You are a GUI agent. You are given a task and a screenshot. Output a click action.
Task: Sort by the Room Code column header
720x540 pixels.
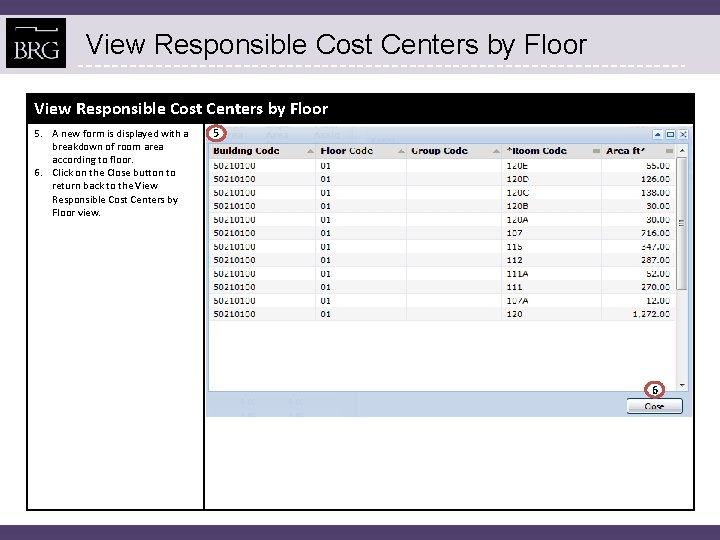[x=551, y=151]
